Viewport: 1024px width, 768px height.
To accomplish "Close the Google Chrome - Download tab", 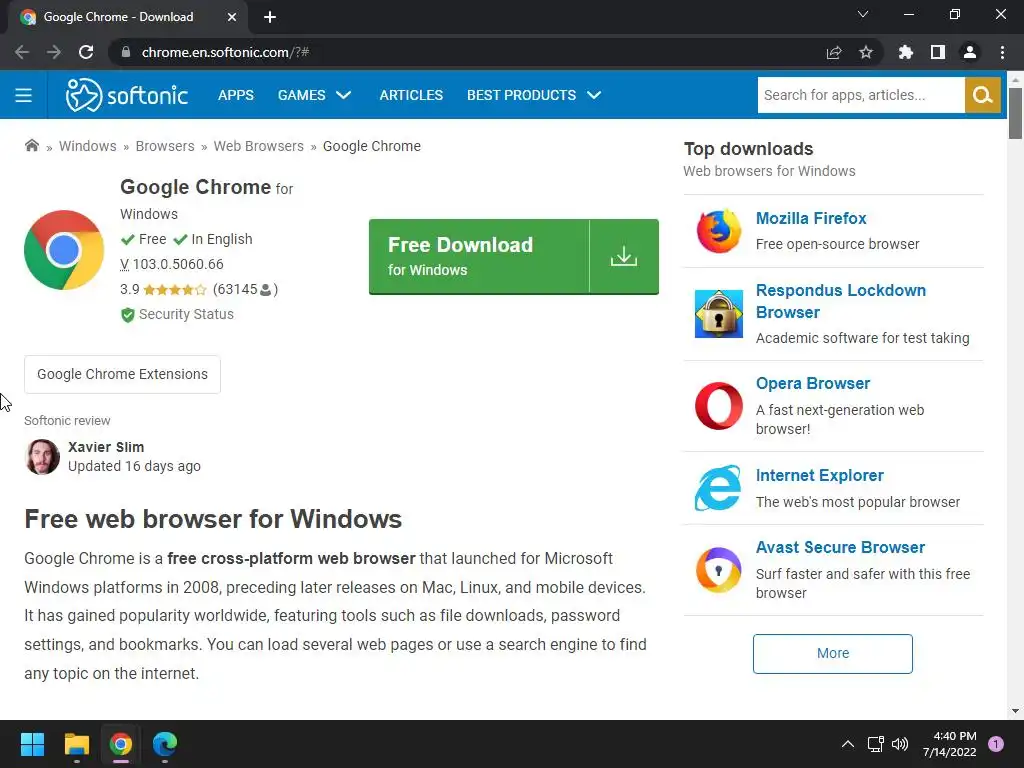I will [x=232, y=17].
